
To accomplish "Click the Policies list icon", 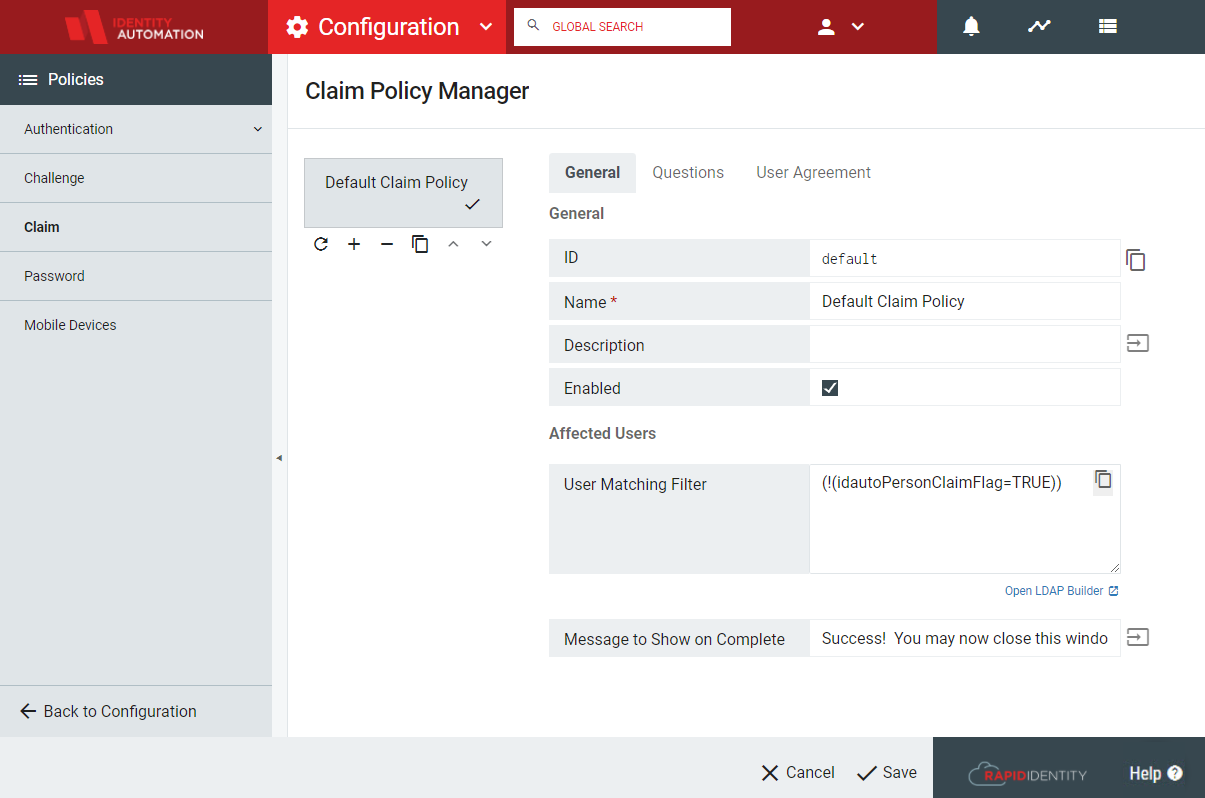I will point(28,79).
